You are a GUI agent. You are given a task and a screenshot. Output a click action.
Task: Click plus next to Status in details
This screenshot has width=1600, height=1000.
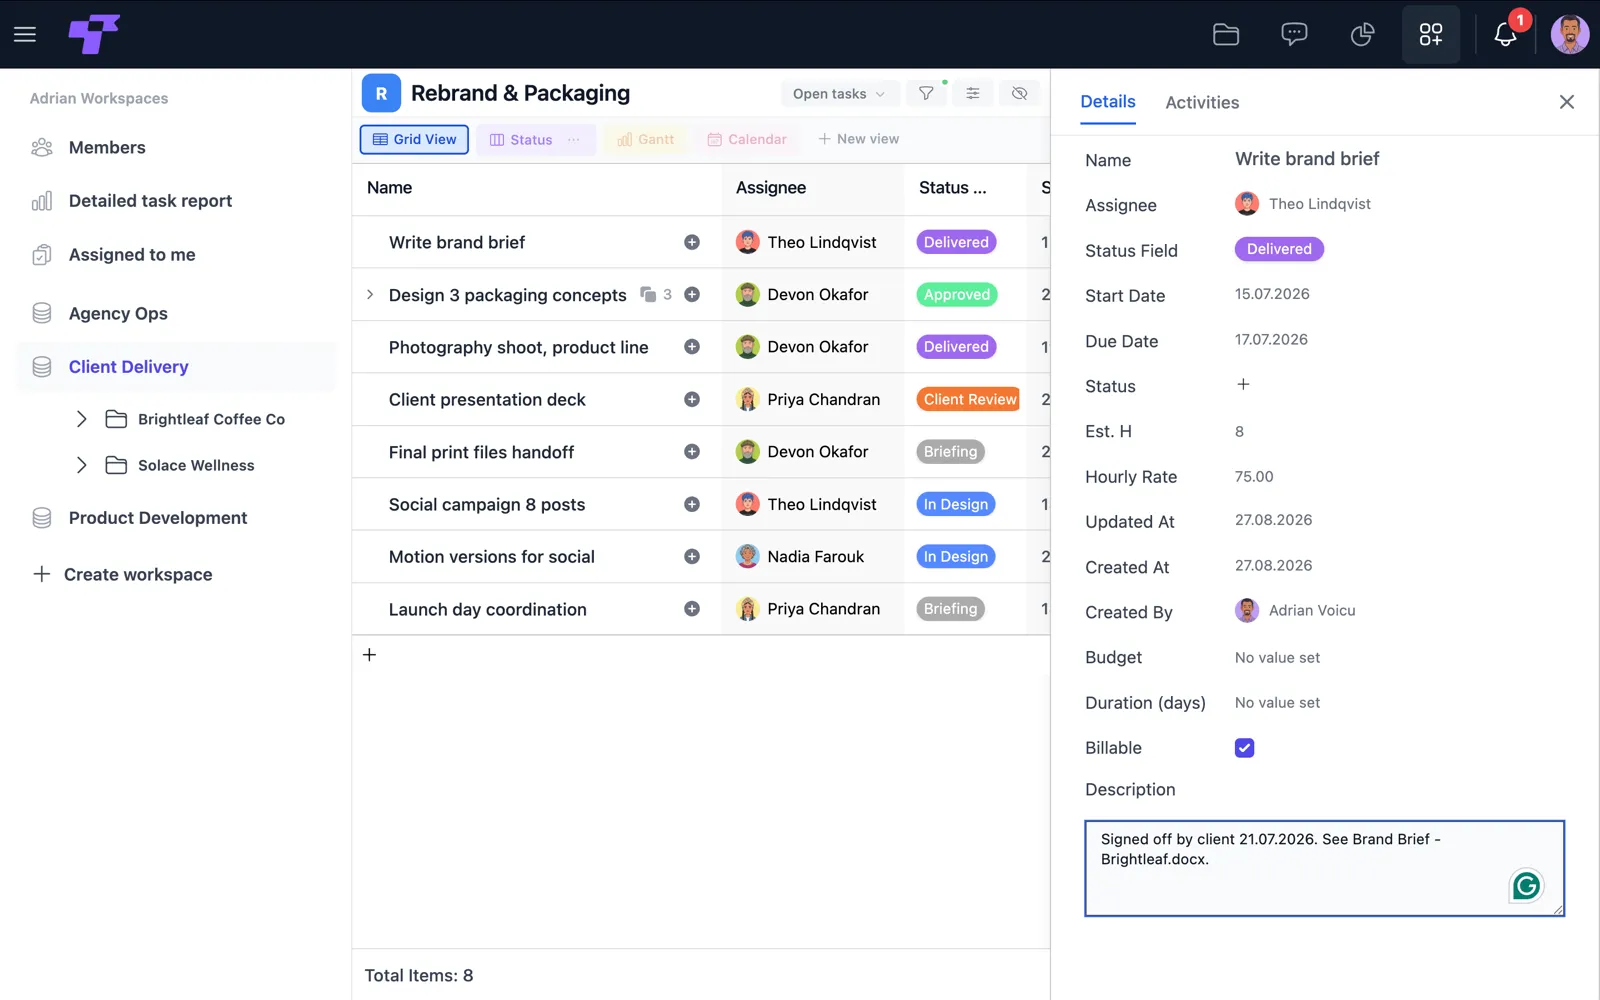pyautogui.click(x=1243, y=384)
